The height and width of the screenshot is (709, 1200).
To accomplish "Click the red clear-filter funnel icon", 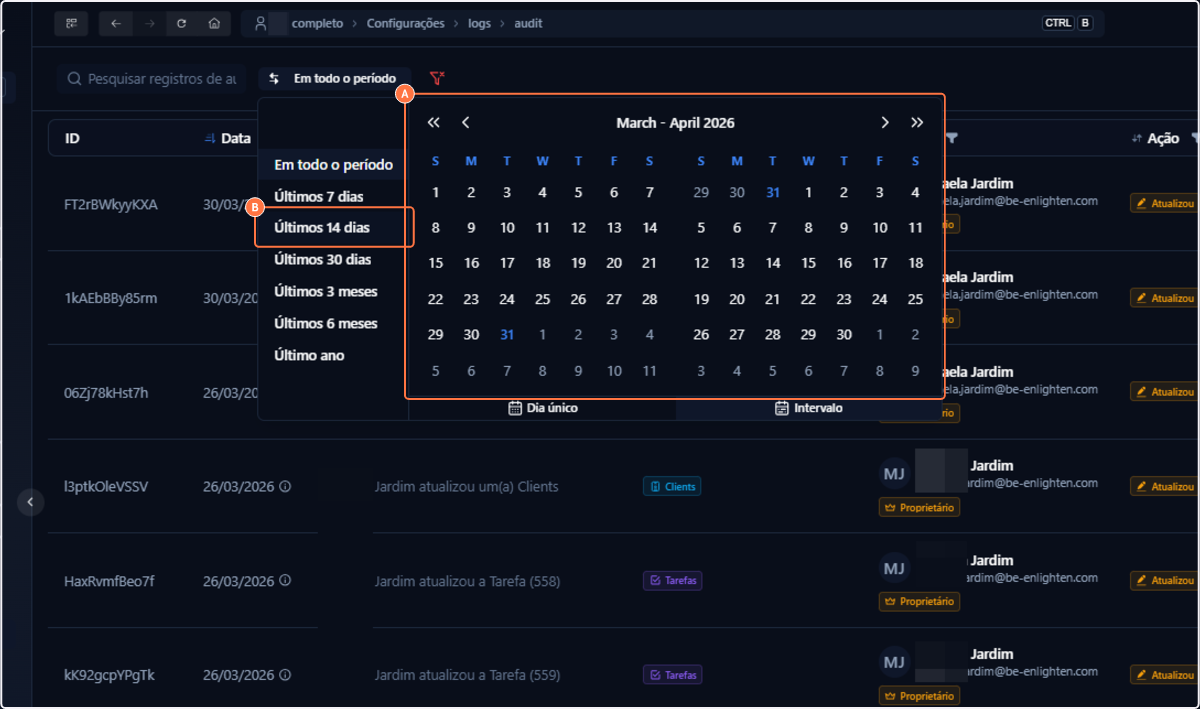I will pos(437,77).
